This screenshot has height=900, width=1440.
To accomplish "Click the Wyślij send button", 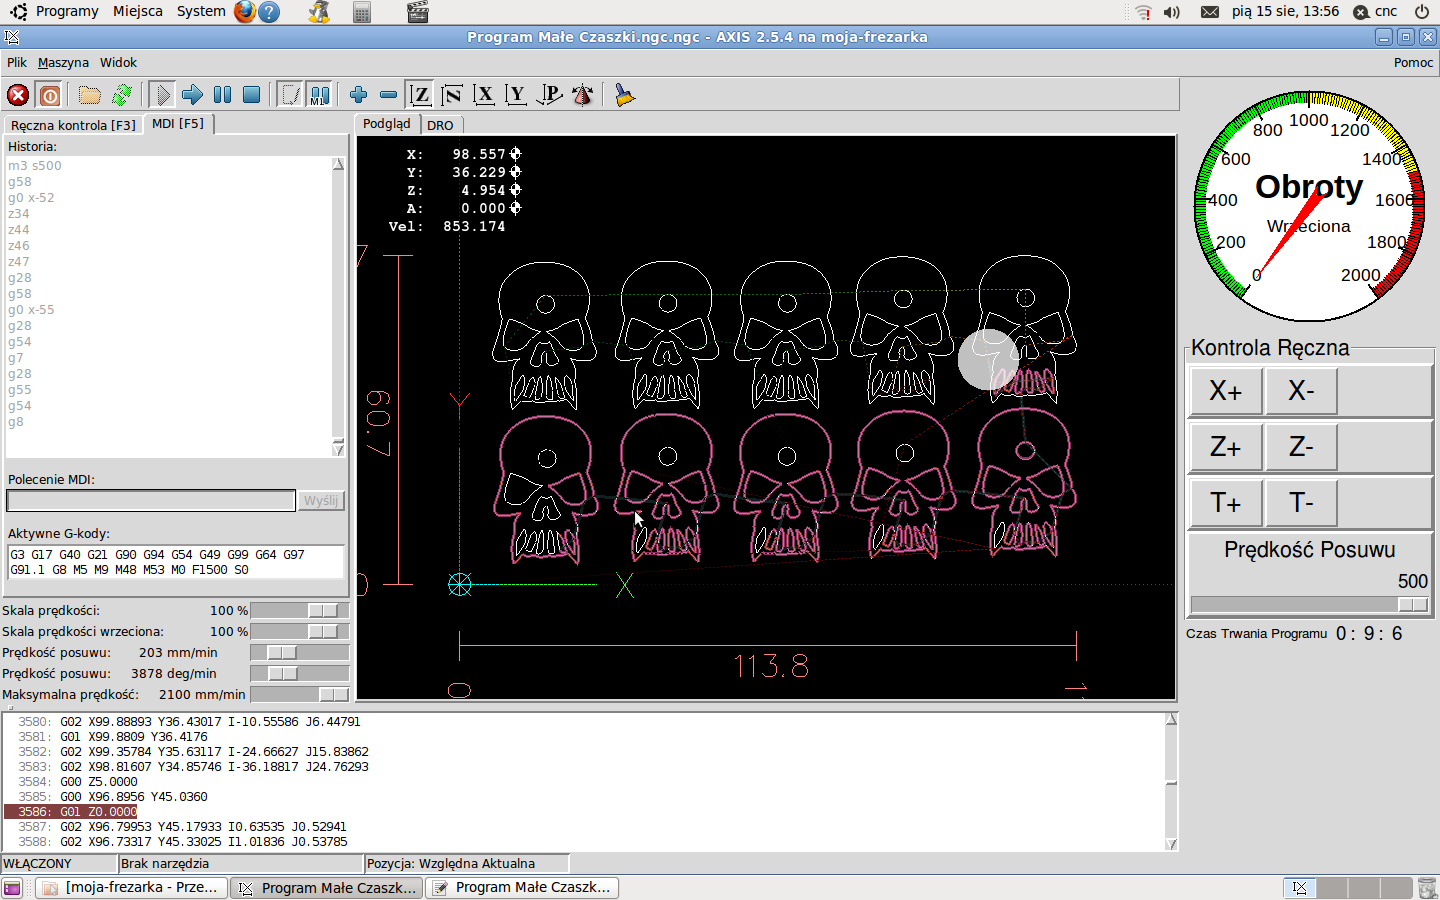I will (x=321, y=500).
